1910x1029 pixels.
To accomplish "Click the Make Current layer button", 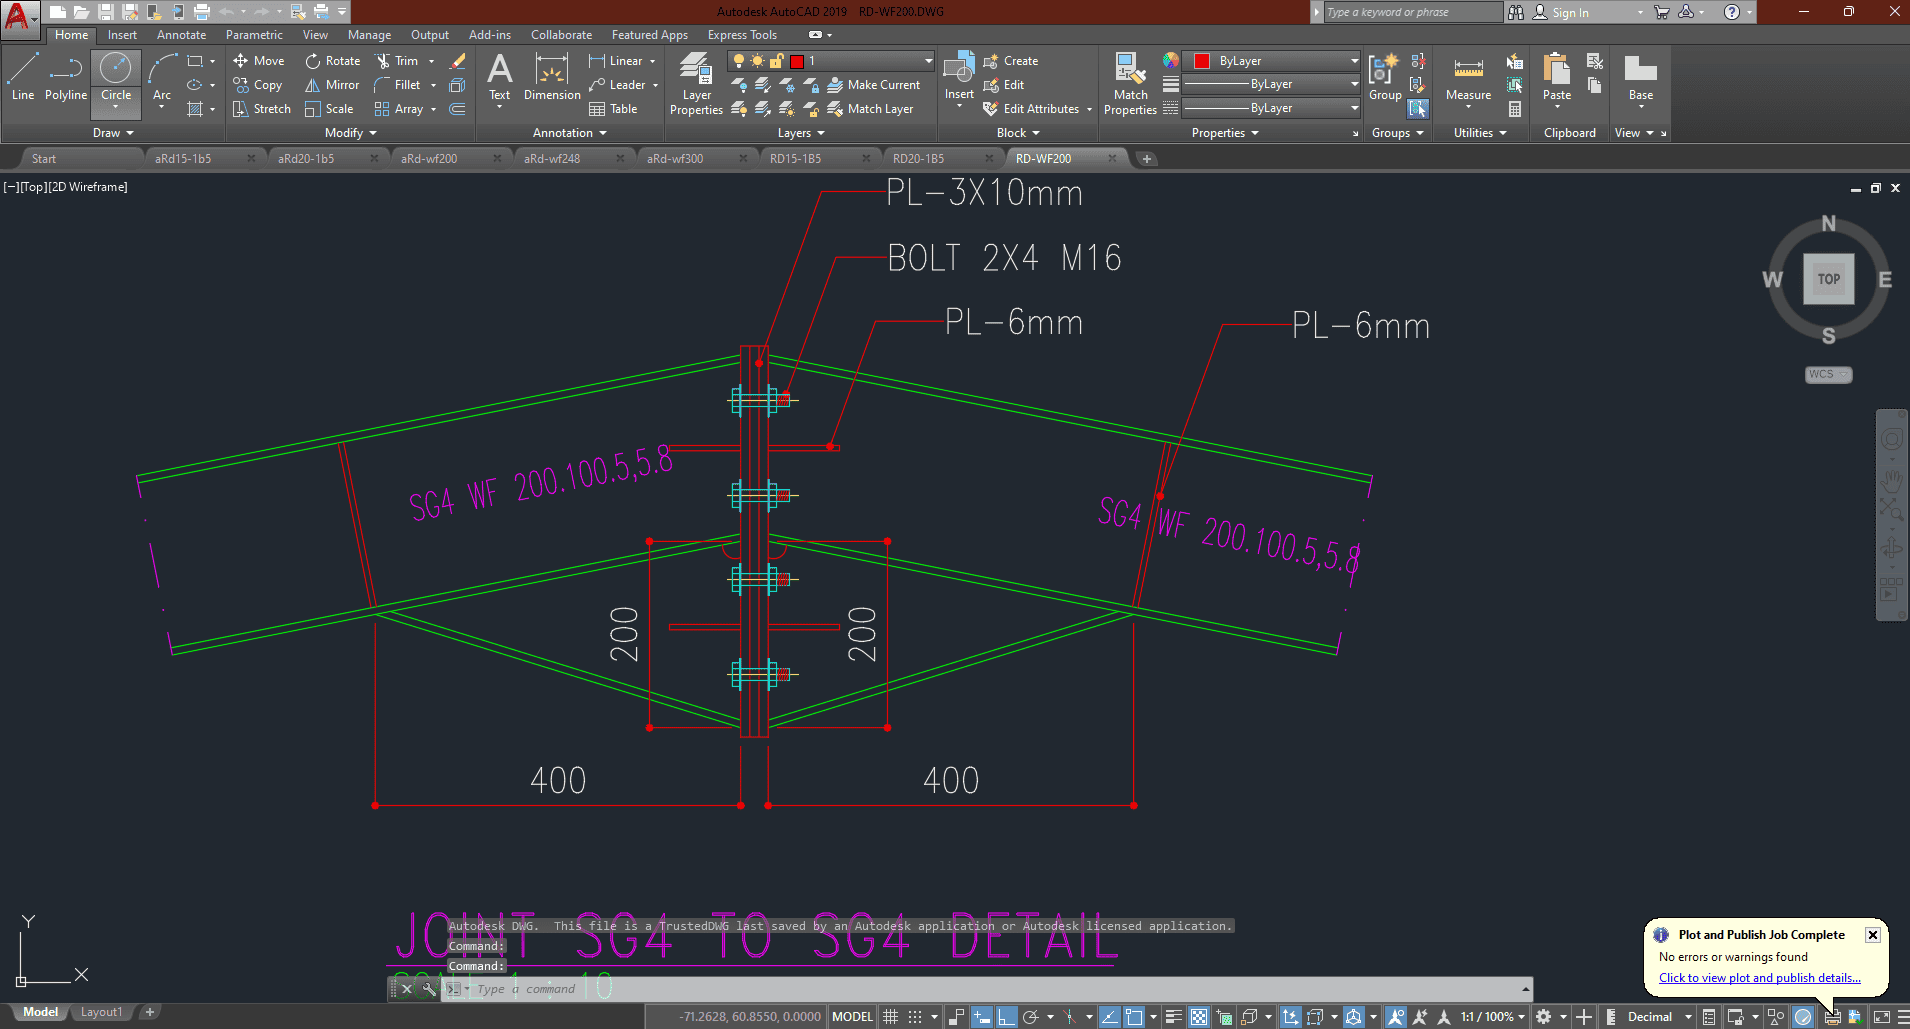I will 874,85.
